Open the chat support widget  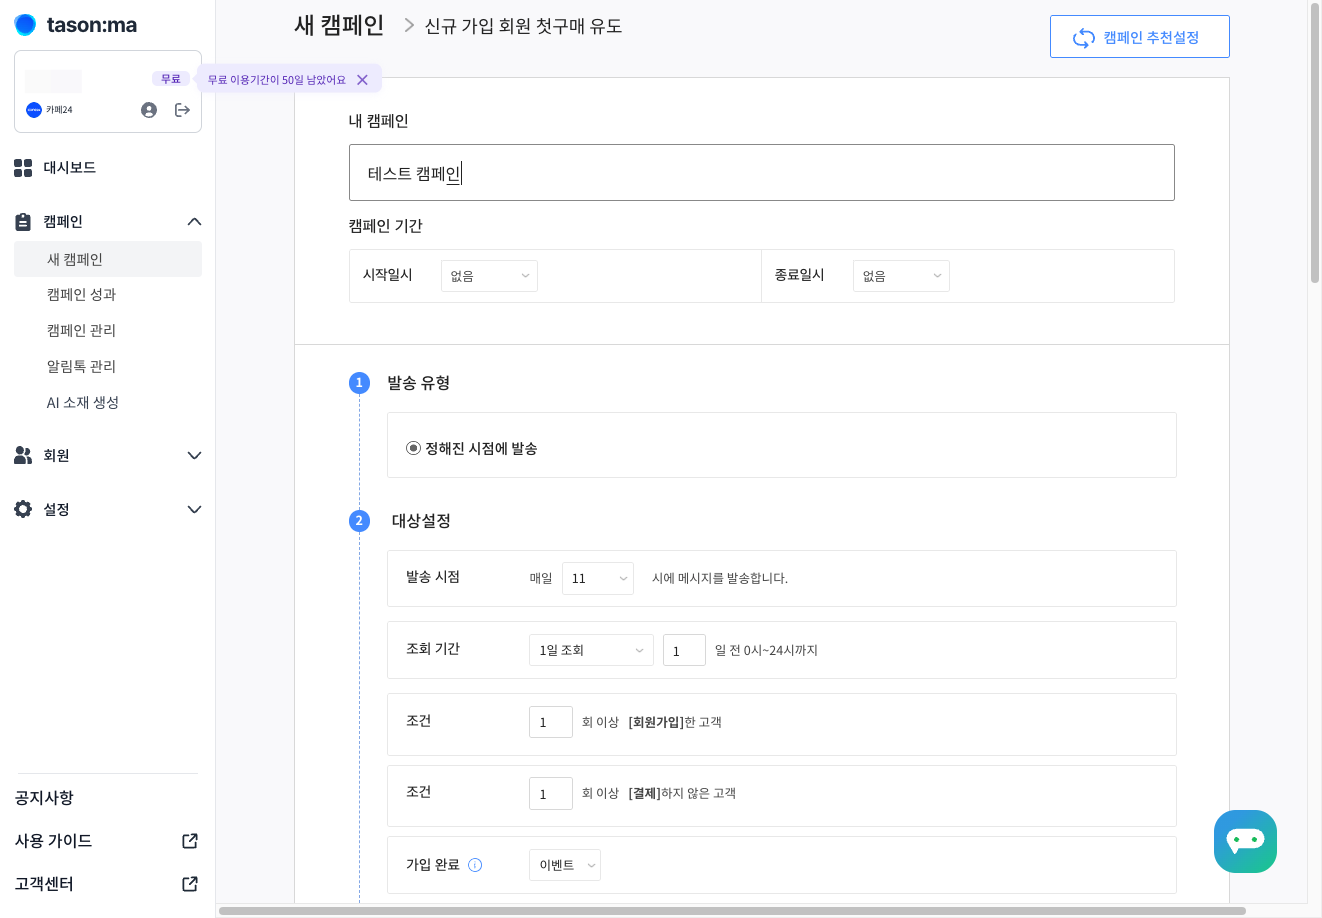coord(1245,841)
